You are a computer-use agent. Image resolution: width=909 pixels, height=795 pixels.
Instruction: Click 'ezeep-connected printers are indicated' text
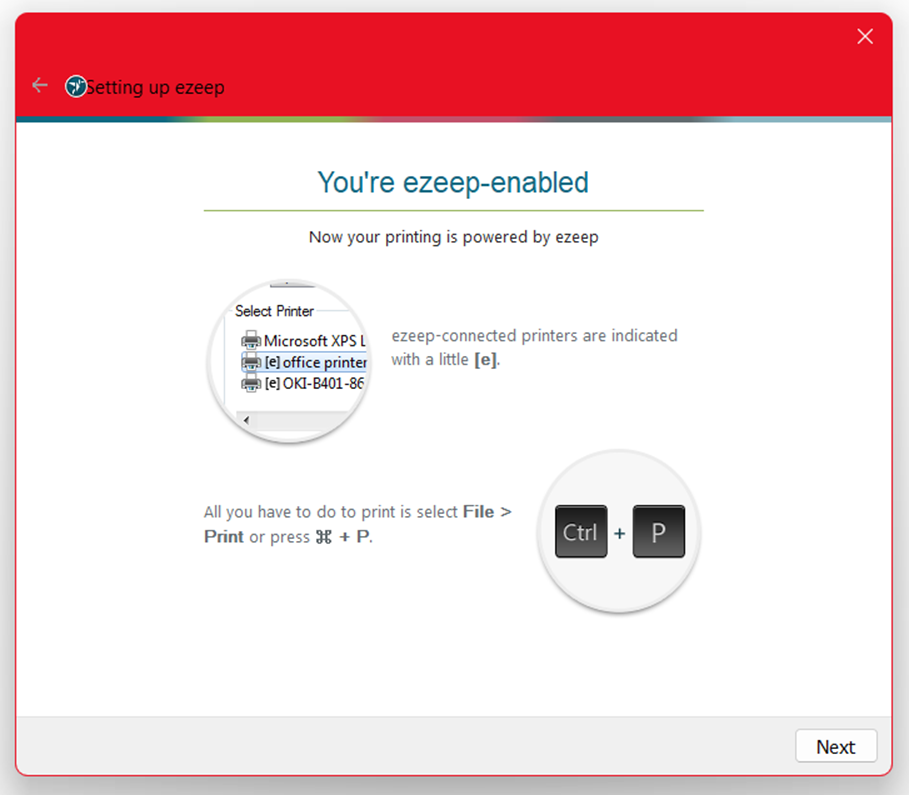point(534,347)
